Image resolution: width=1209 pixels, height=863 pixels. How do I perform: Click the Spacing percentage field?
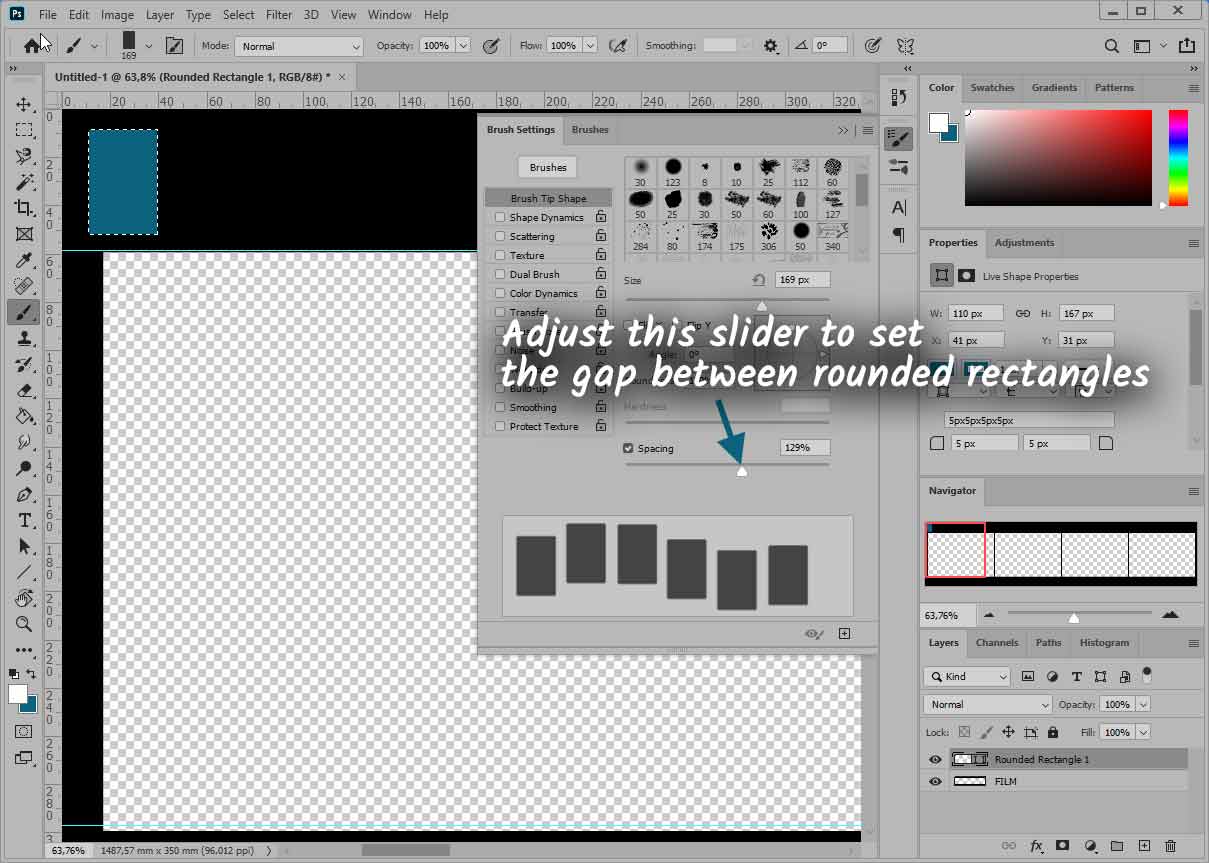tap(805, 448)
